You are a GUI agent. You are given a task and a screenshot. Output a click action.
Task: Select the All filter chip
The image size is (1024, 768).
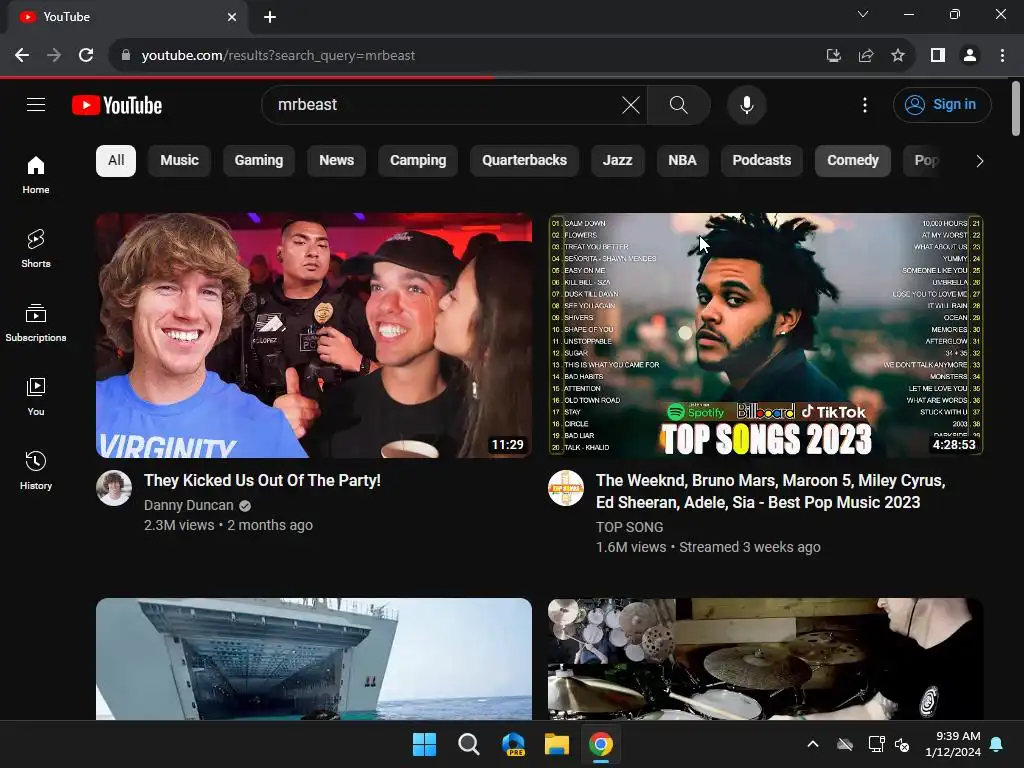click(116, 161)
